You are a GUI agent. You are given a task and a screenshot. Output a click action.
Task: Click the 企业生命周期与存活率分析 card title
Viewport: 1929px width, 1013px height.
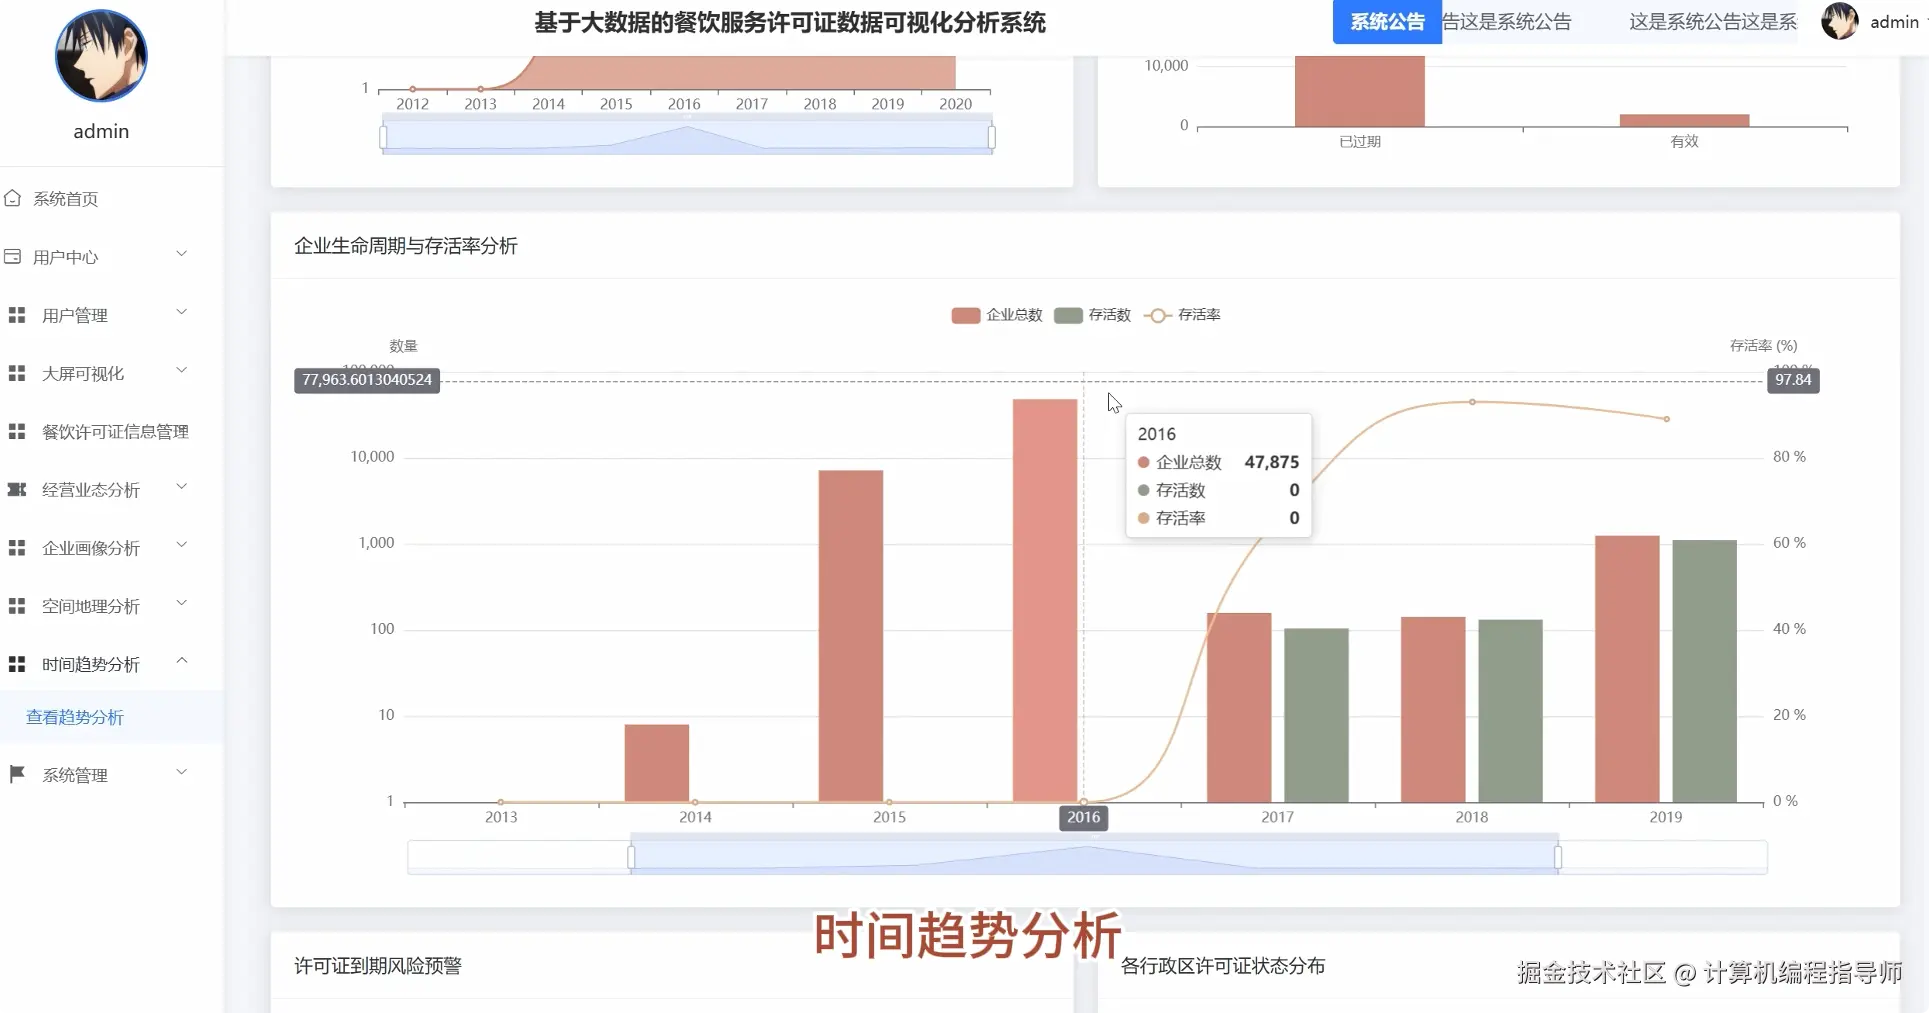406,246
